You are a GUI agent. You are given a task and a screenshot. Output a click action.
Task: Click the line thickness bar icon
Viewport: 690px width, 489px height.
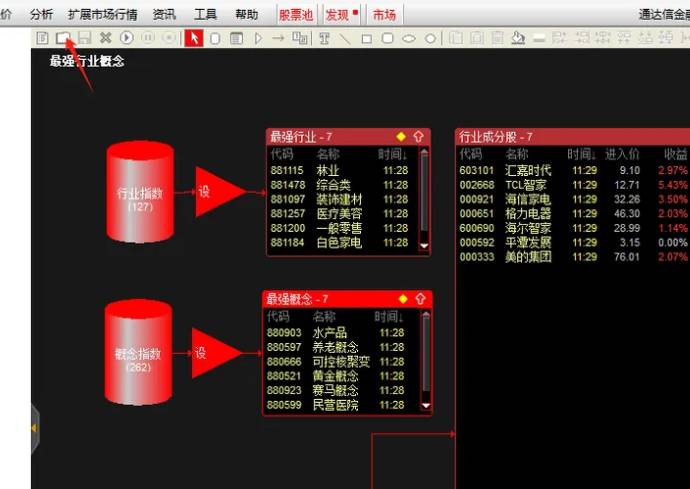pos(539,39)
